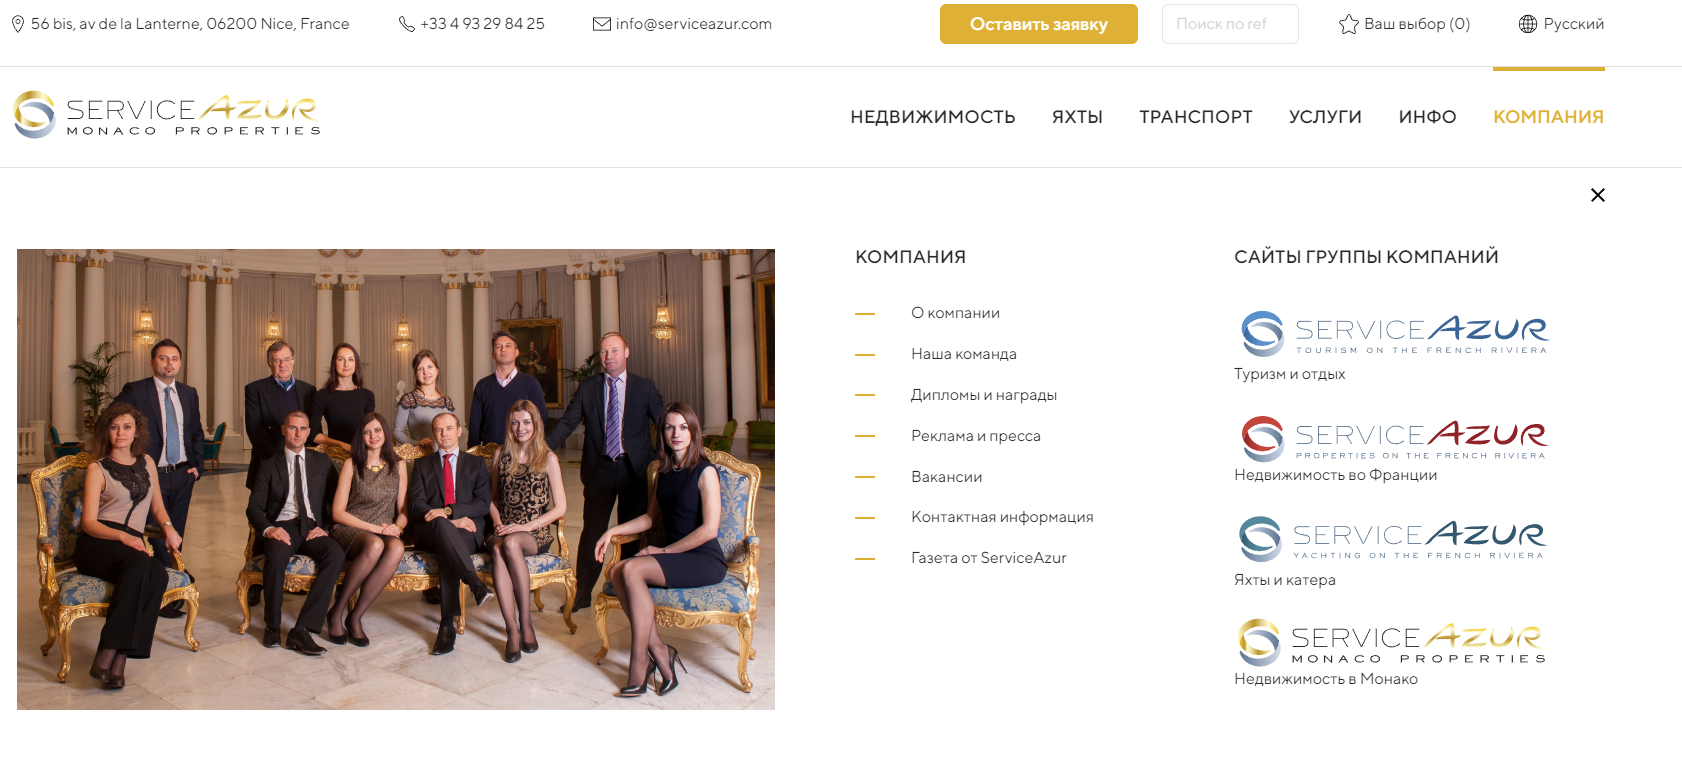
Task: Select the Услуги menu item
Action: pos(1325,117)
